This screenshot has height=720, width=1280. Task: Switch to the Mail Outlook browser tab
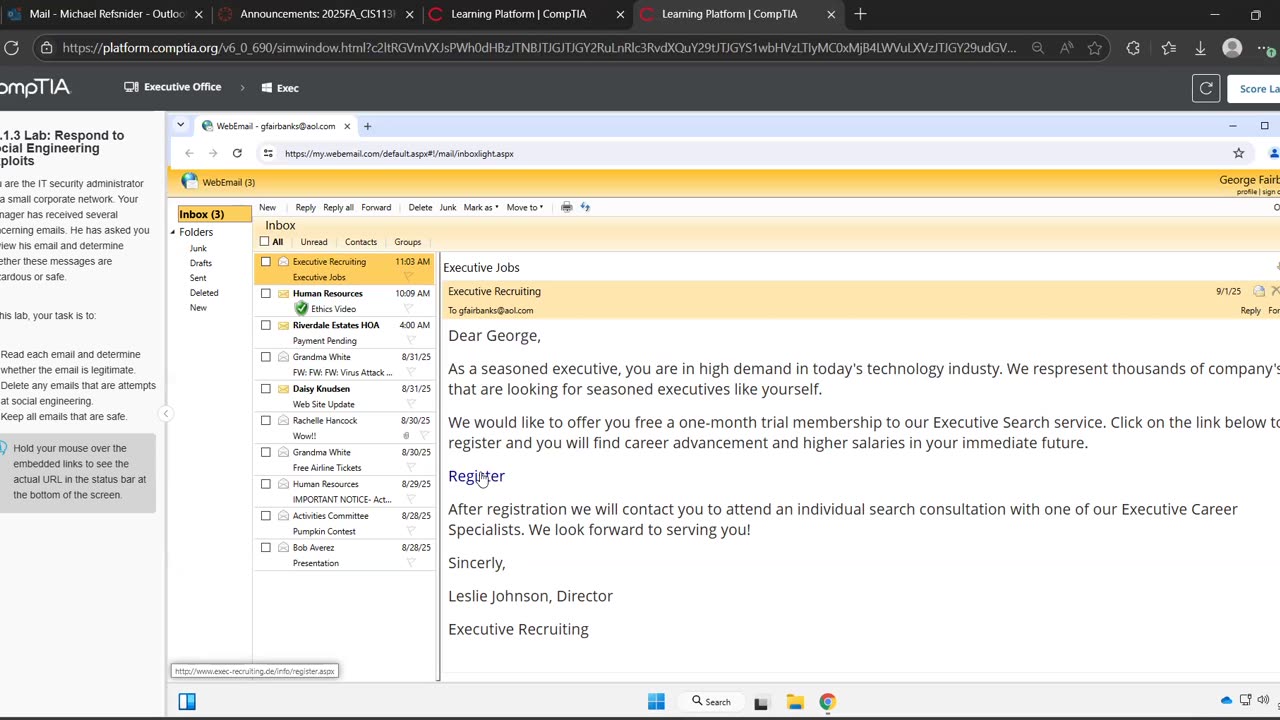[x=106, y=14]
